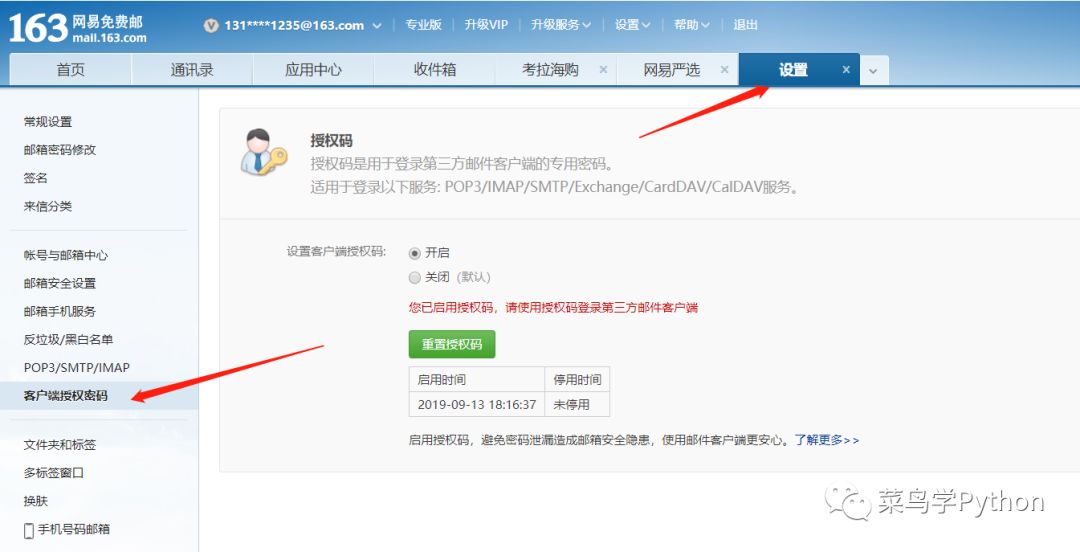Open the 网易严选 tab
This screenshot has height=552, width=1080.
[672, 70]
